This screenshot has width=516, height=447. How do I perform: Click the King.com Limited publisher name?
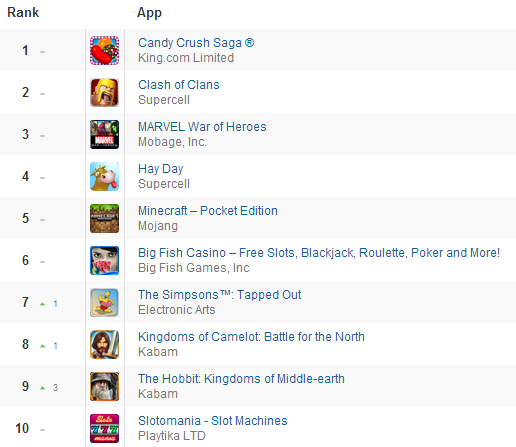[x=186, y=58]
